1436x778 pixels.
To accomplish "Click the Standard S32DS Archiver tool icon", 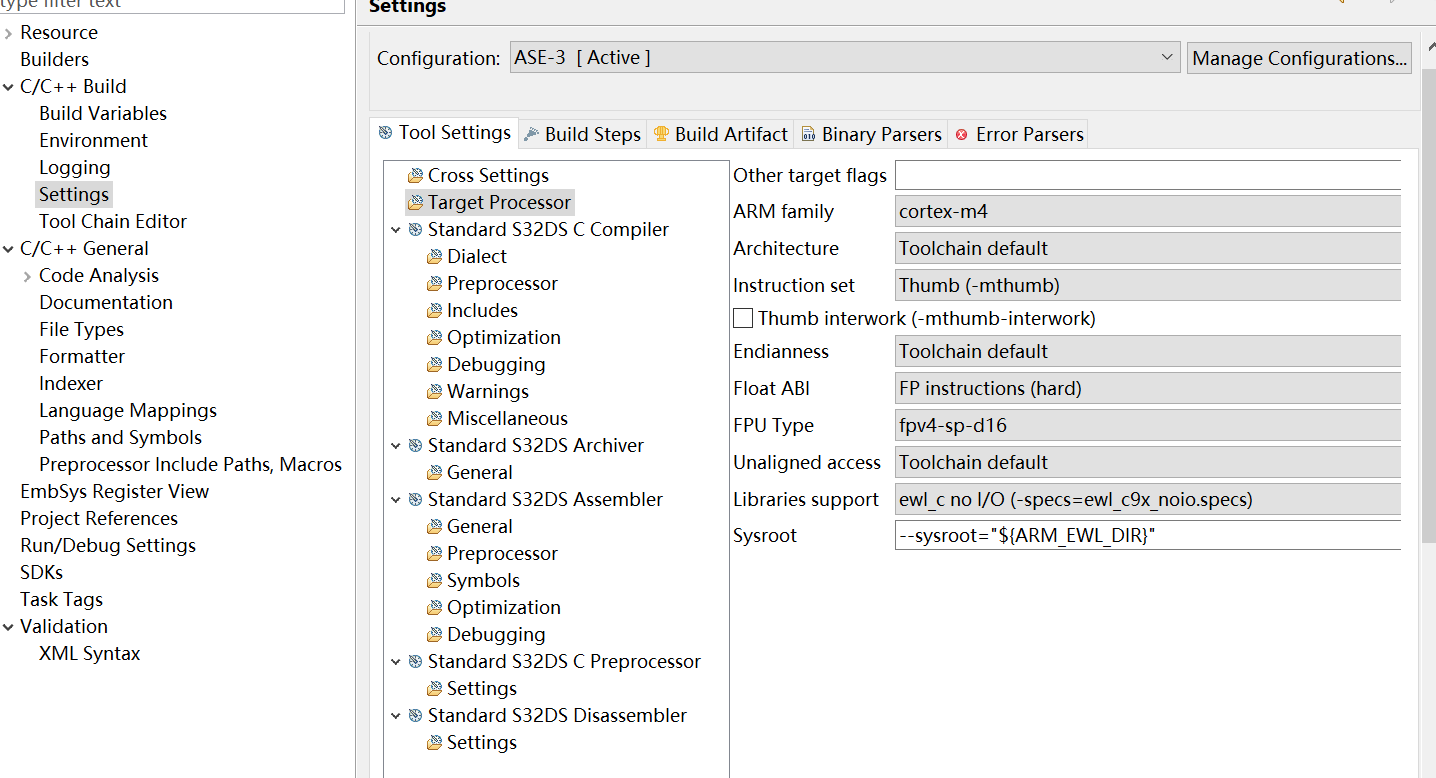I will [415, 446].
